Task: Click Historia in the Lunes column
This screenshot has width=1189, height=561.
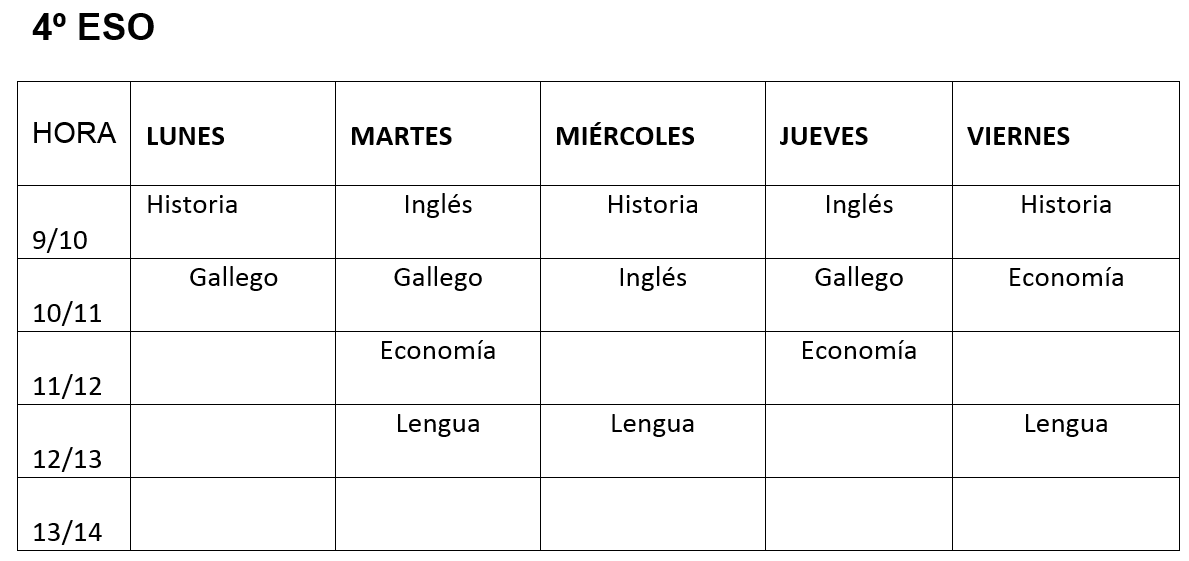Action: 192,205
